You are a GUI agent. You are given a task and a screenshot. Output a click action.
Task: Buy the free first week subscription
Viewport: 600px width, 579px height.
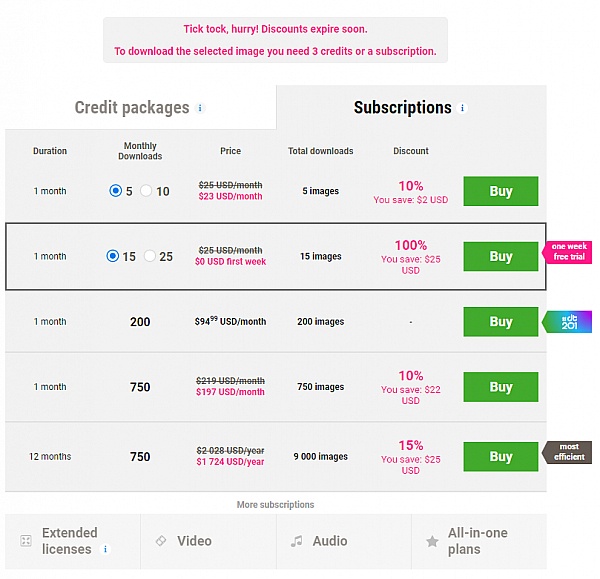500,256
